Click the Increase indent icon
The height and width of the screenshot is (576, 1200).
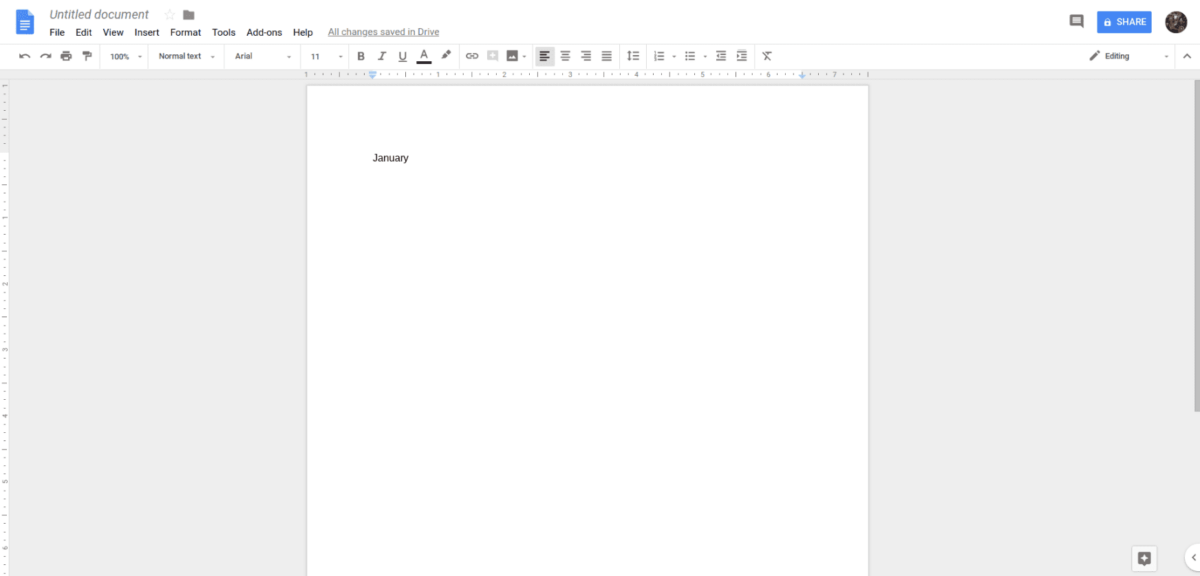pyautogui.click(x=741, y=56)
